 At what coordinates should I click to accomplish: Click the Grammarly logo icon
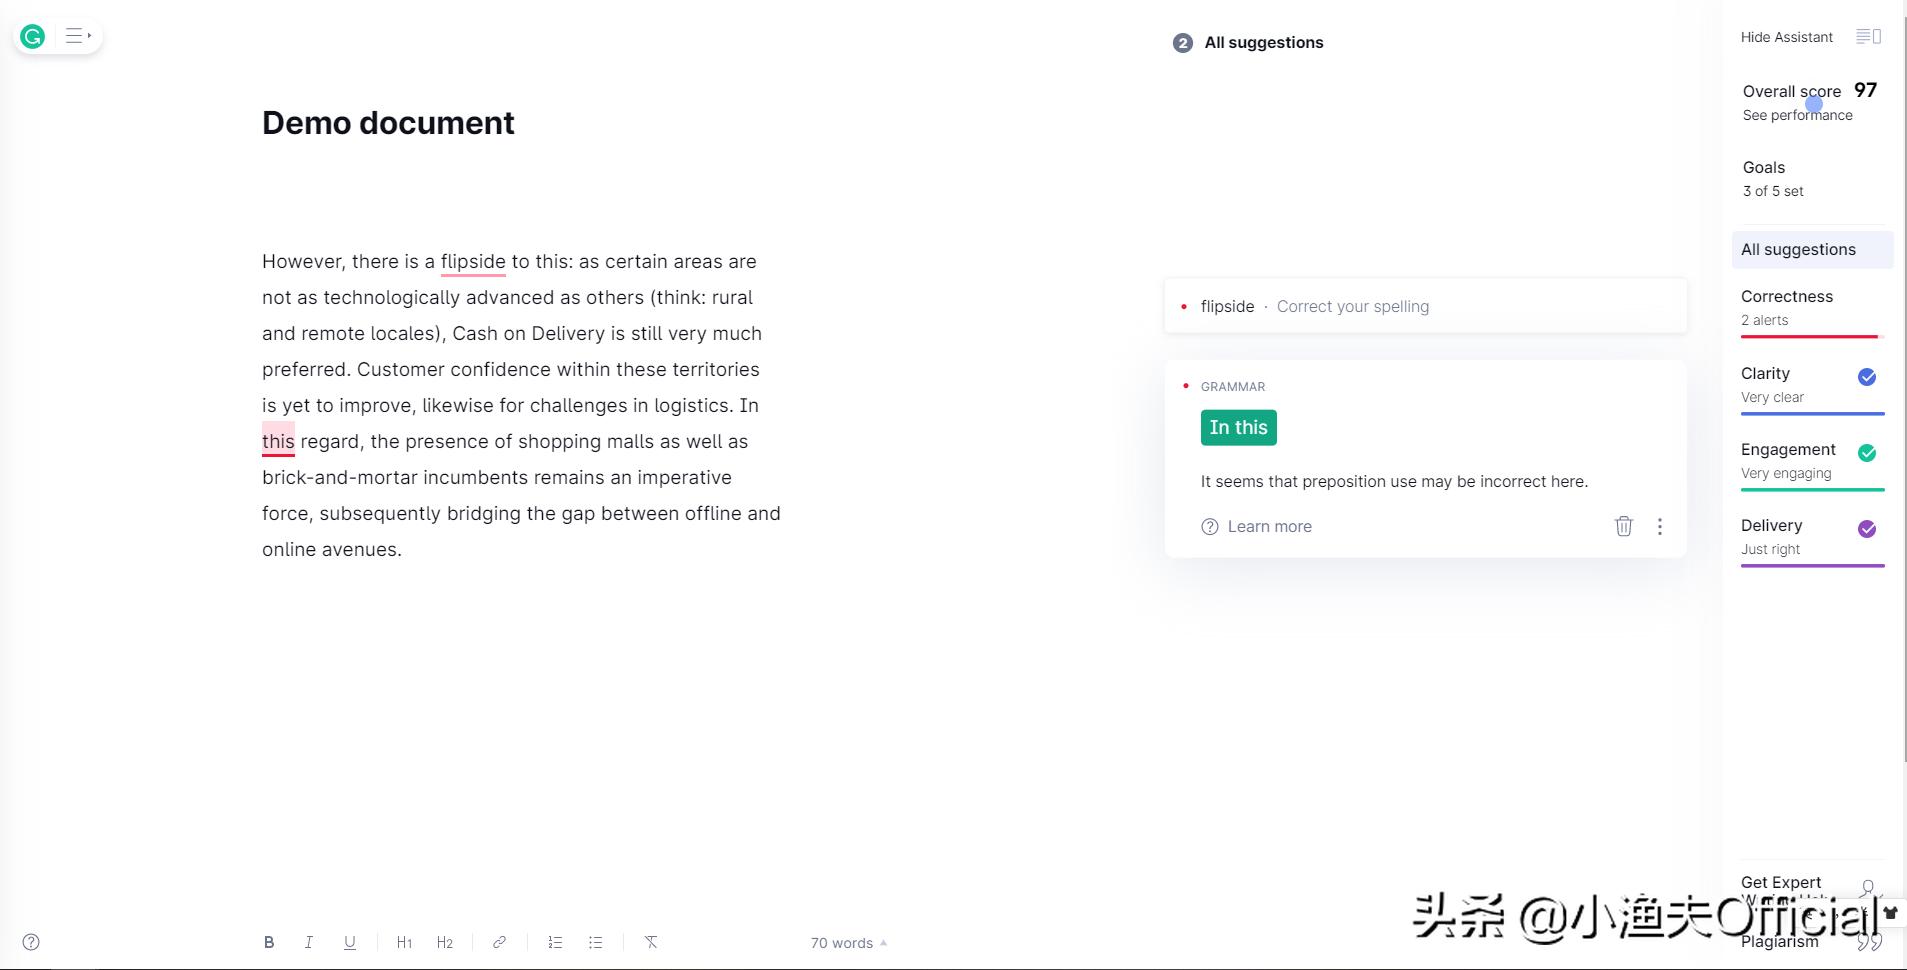click(33, 37)
